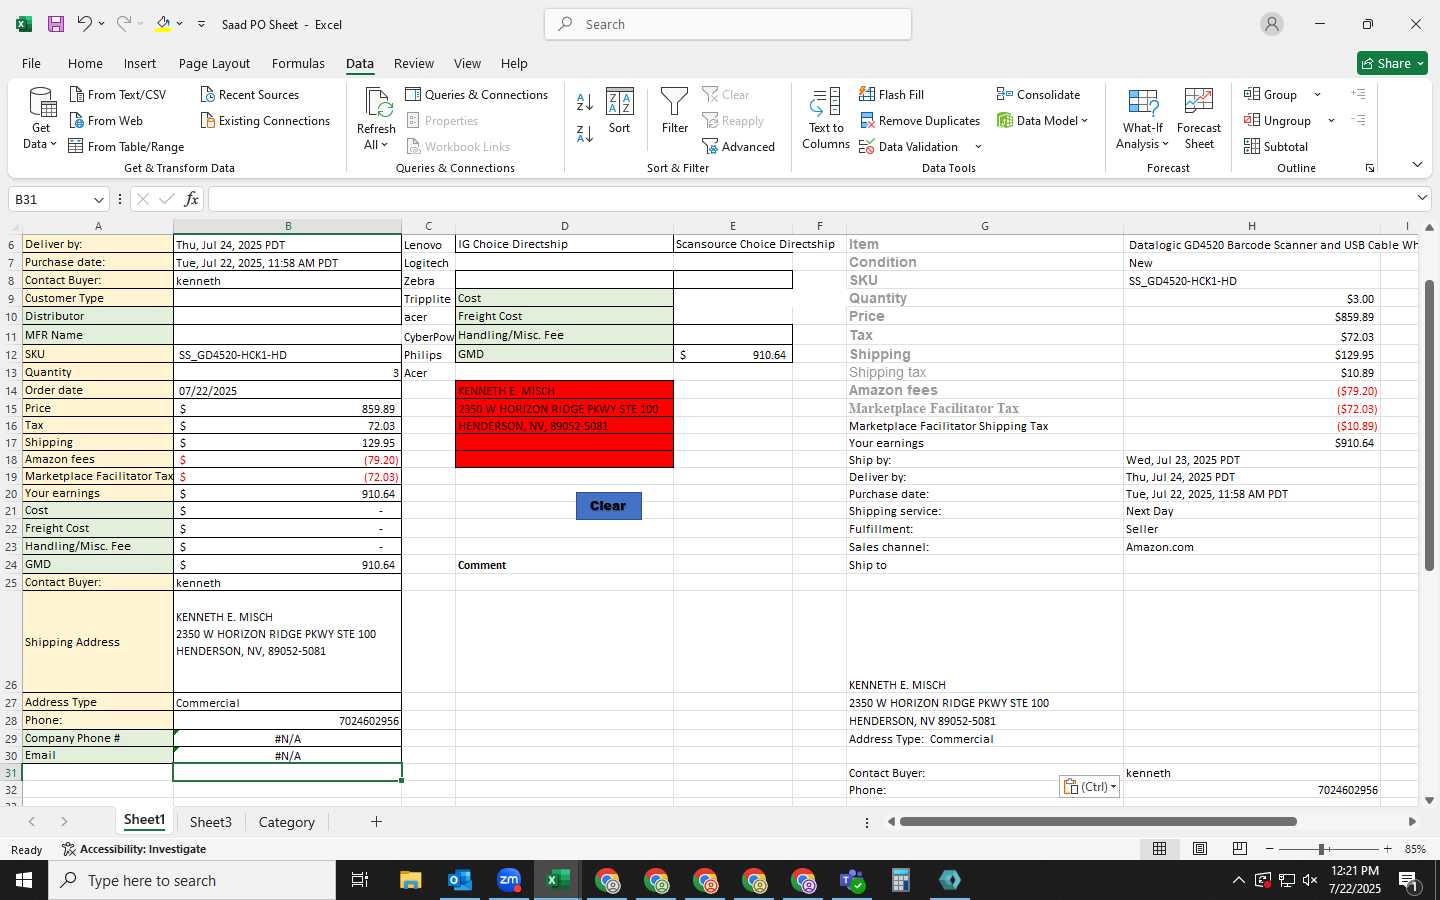Open the Category sheet tab
This screenshot has width=1440, height=900.
point(287,822)
